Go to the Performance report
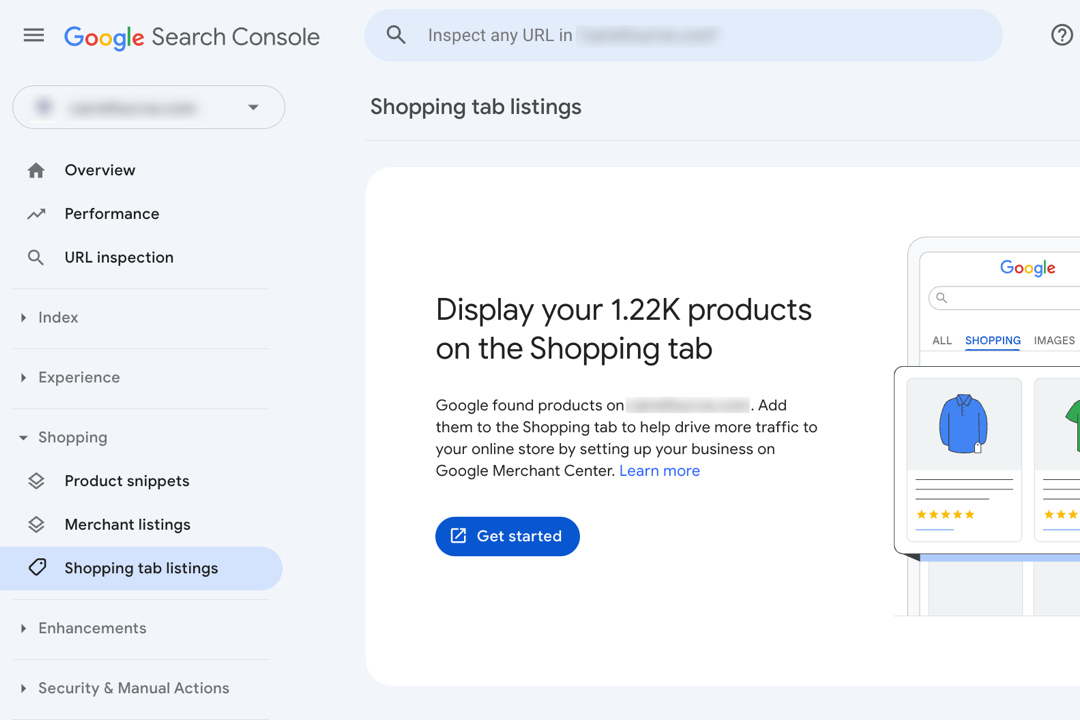 pos(112,214)
